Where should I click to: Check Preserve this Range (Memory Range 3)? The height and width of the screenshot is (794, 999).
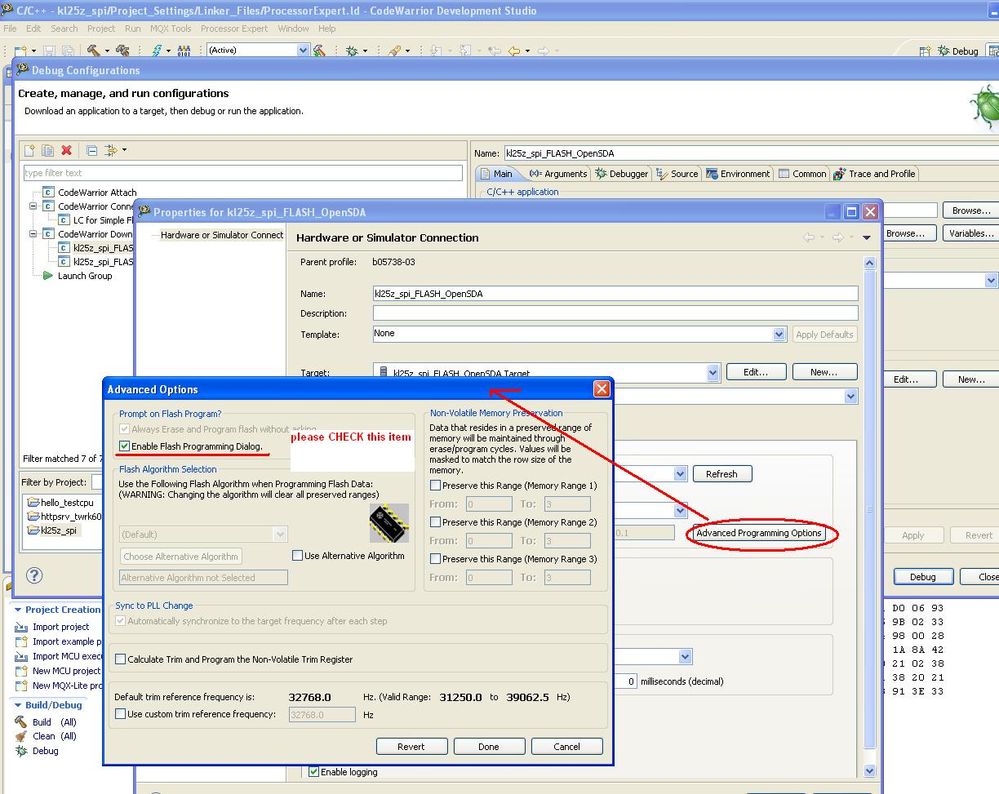click(435, 559)
